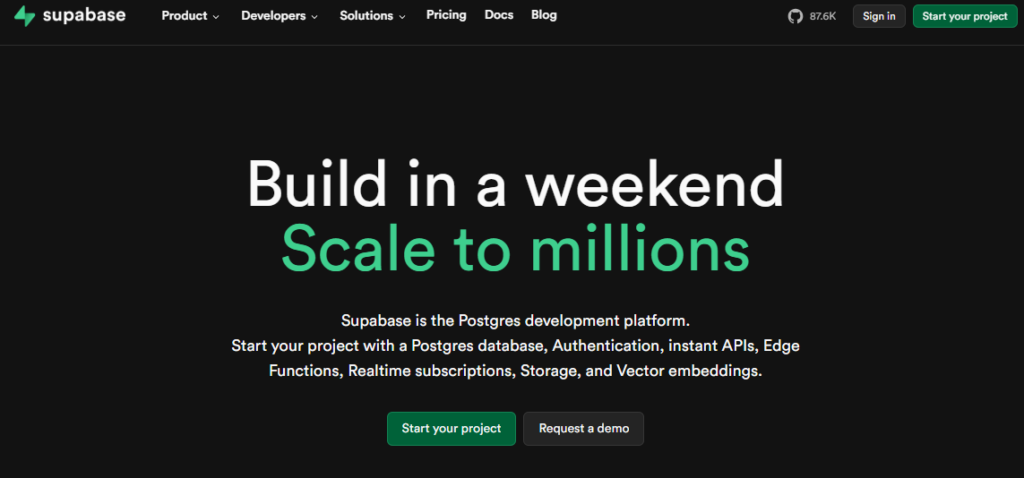
Task: Click the green Start your project hero button
Action: [x=451, y=428]
